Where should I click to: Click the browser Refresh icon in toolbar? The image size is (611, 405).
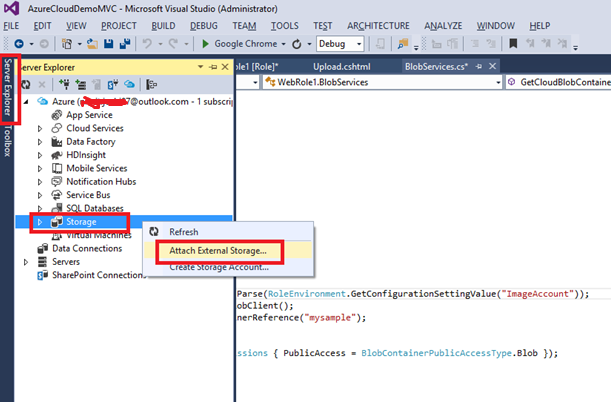297,44
